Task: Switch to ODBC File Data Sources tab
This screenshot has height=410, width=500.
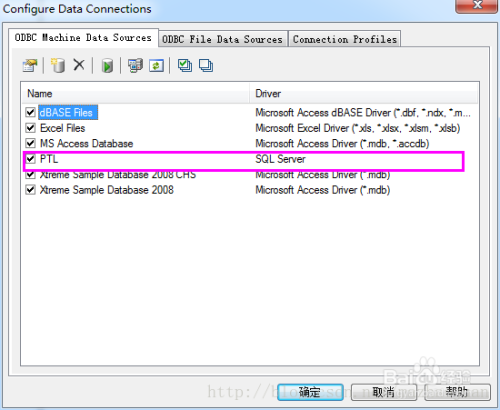Action: pos(222,39)
